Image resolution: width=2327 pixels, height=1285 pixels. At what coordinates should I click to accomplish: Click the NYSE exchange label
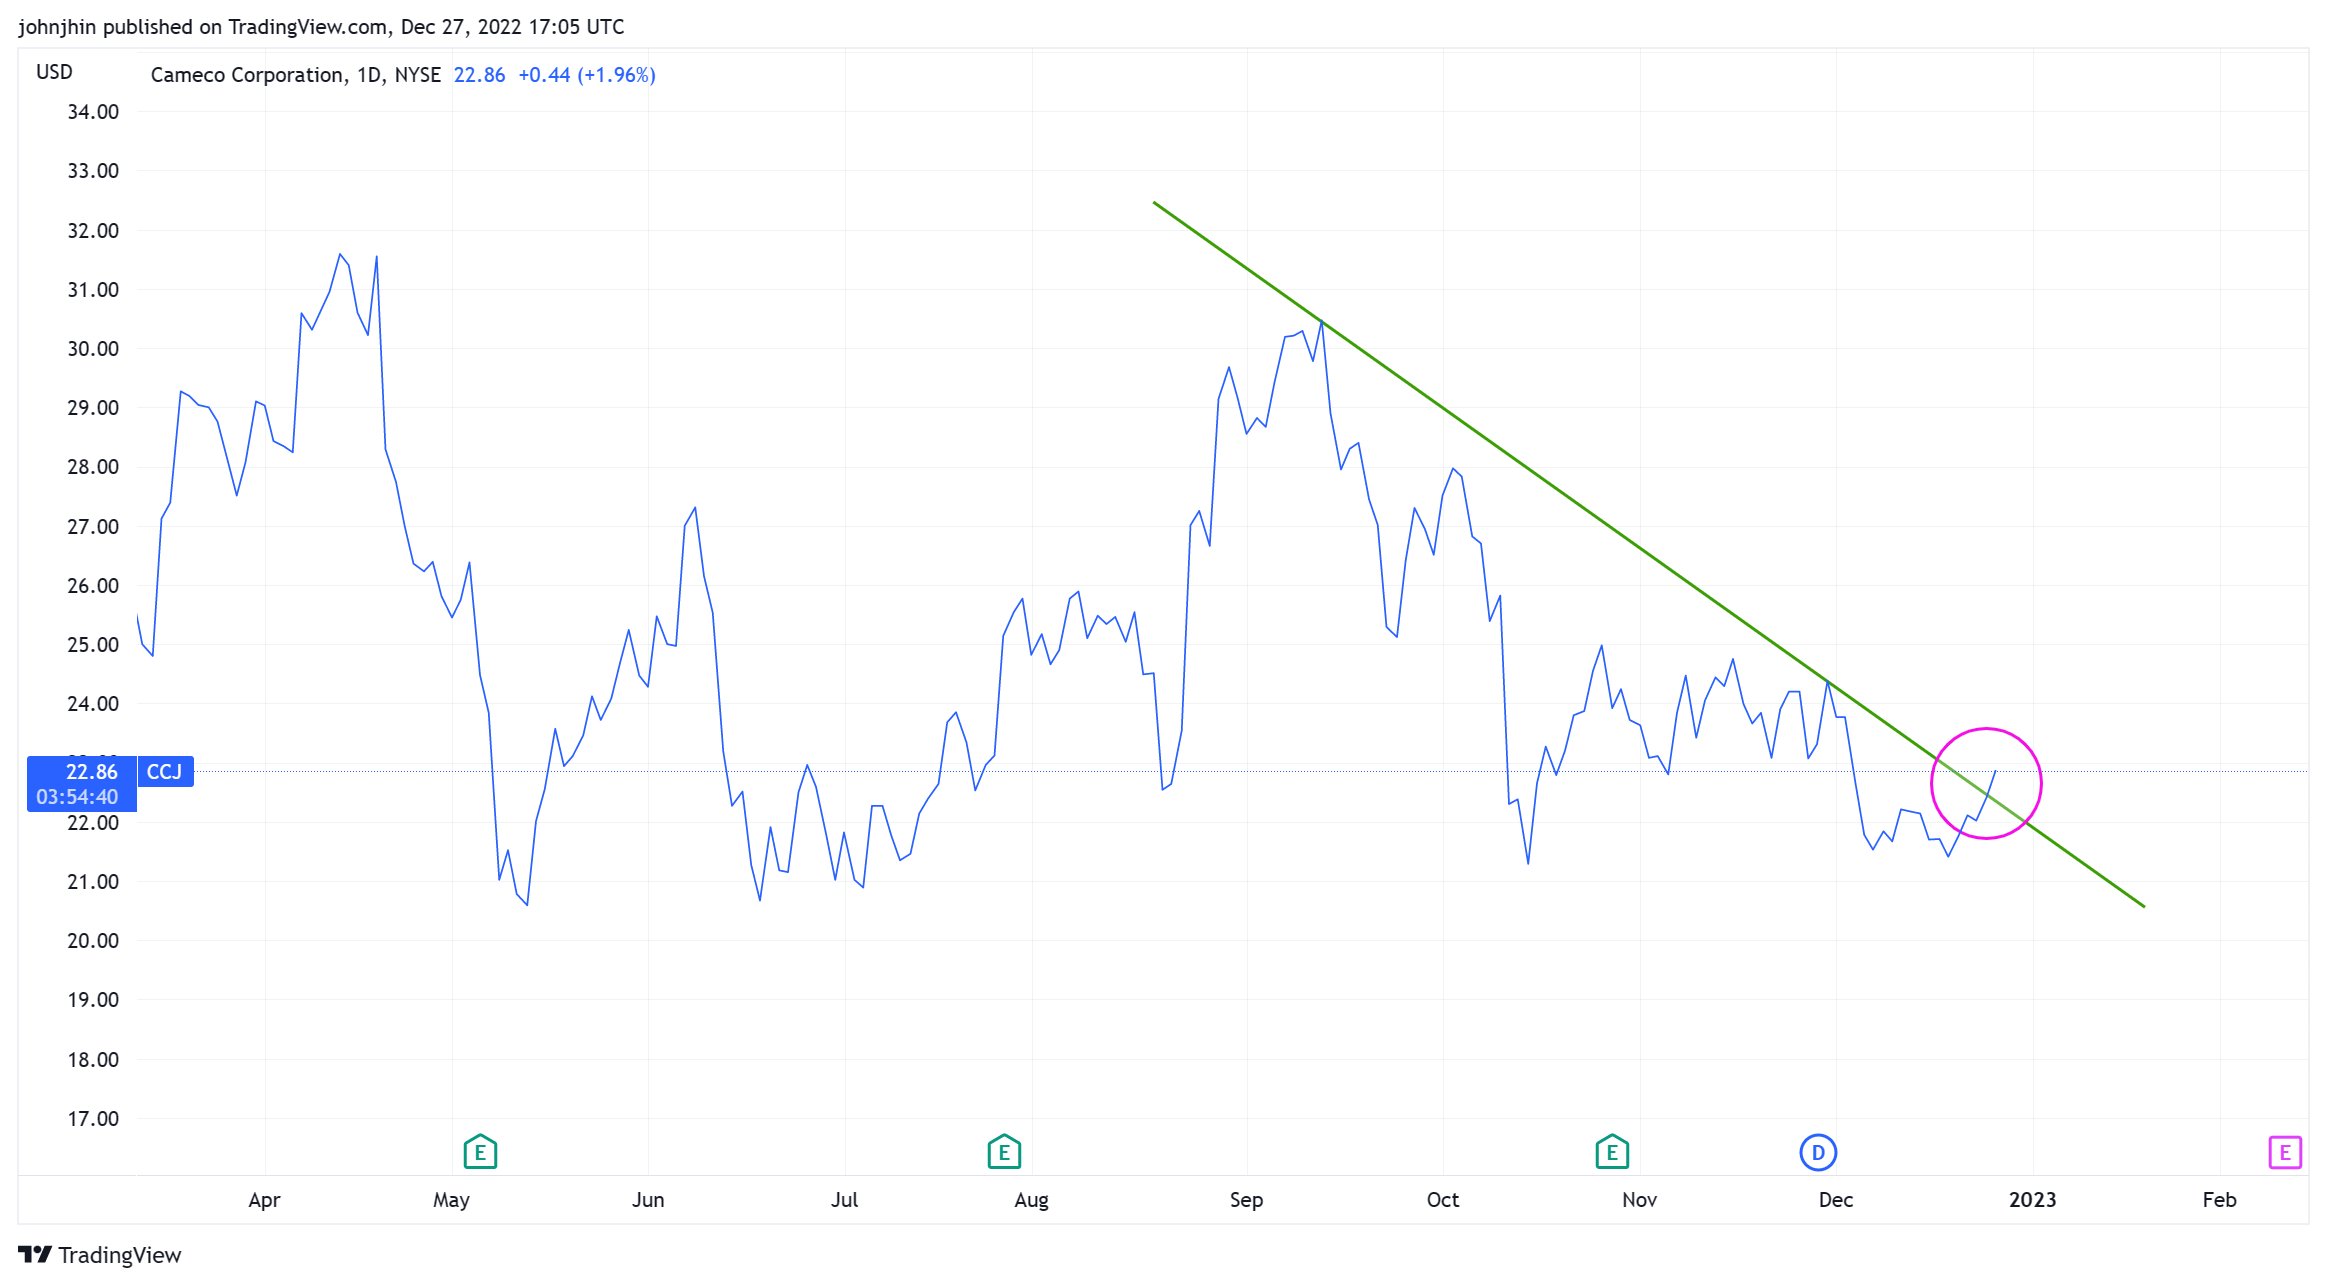417,75
